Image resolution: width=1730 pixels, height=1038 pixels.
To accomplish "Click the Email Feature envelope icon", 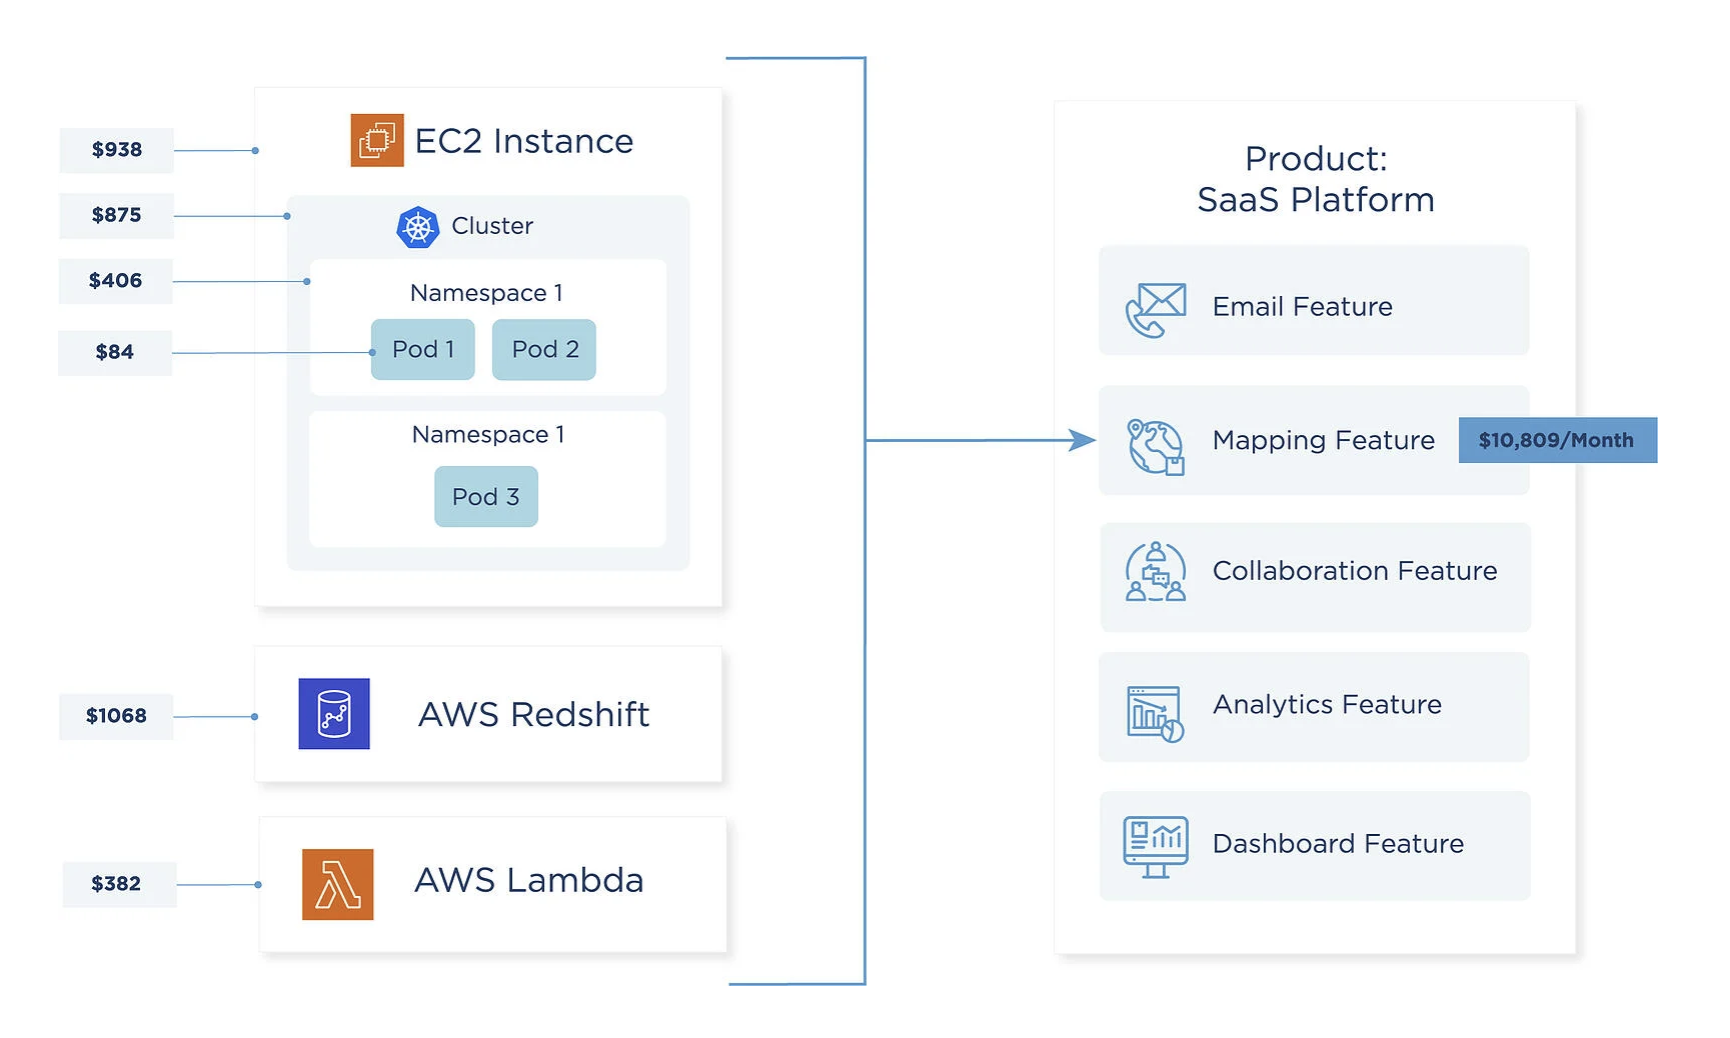I will 1155,305.
